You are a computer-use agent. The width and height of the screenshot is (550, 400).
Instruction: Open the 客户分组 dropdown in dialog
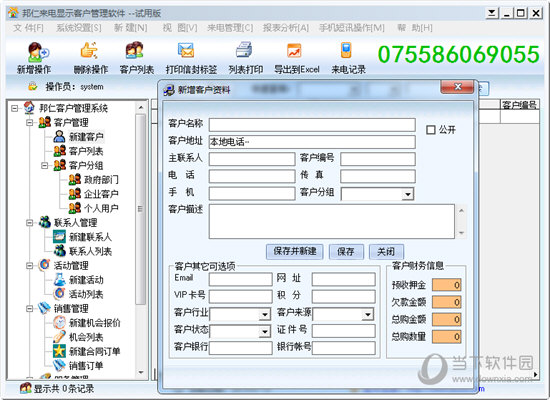[x=408, y=194]
